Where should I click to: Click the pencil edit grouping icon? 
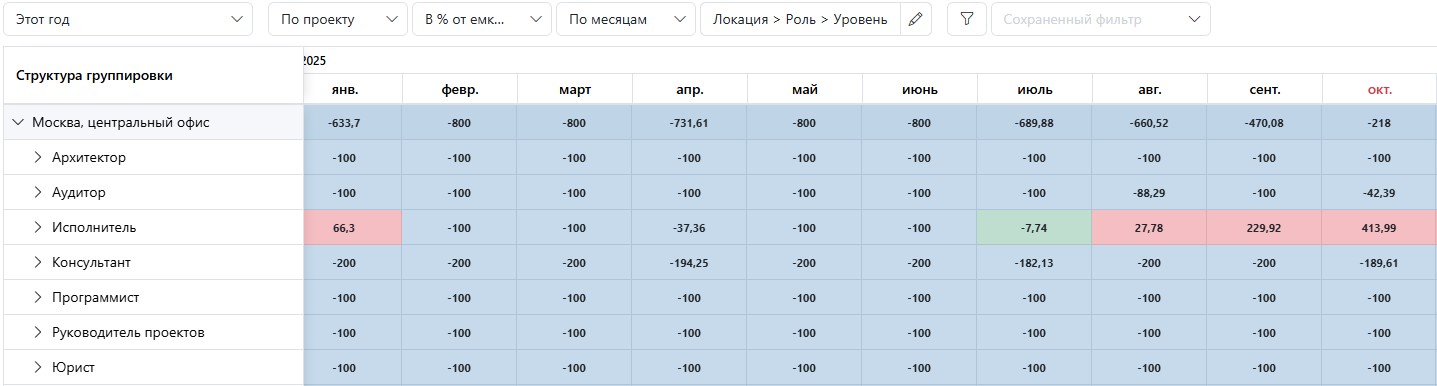click(915, 19)
